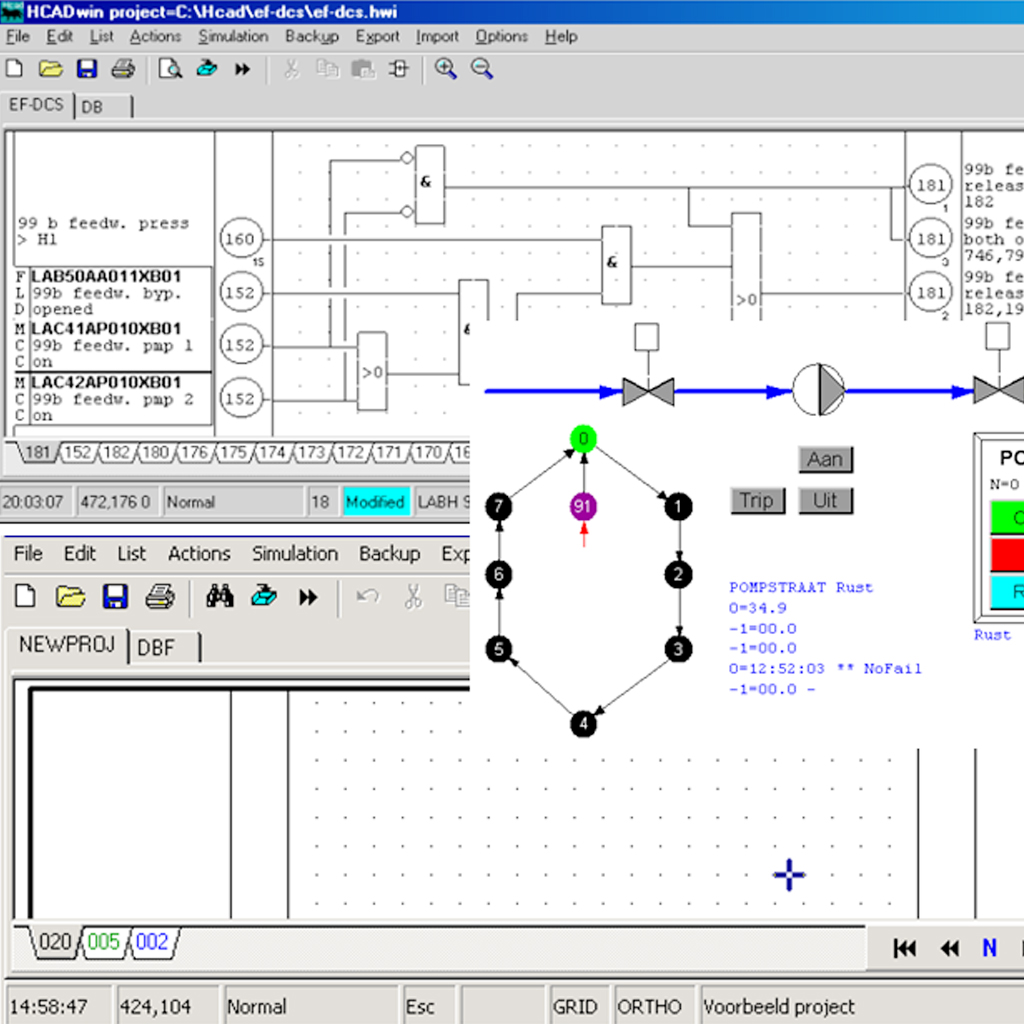The height and width of the screenshot is (1024, 1024).
Task: Open List menu in top HCADwin window
Action: tap(101, 37)
